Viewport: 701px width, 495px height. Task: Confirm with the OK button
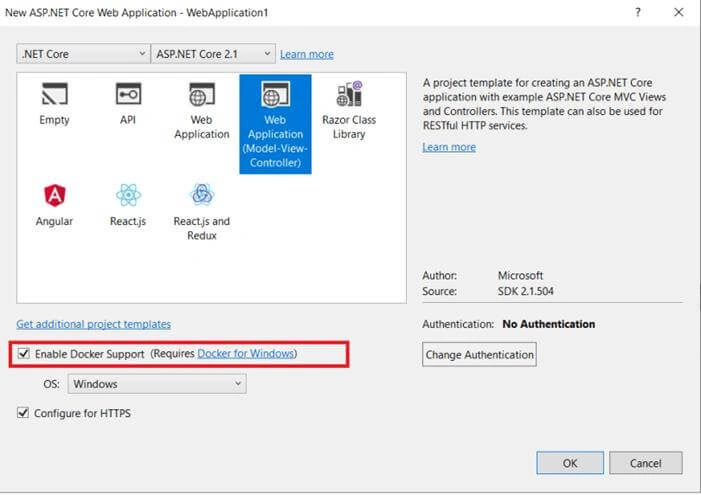coord(570,463)
